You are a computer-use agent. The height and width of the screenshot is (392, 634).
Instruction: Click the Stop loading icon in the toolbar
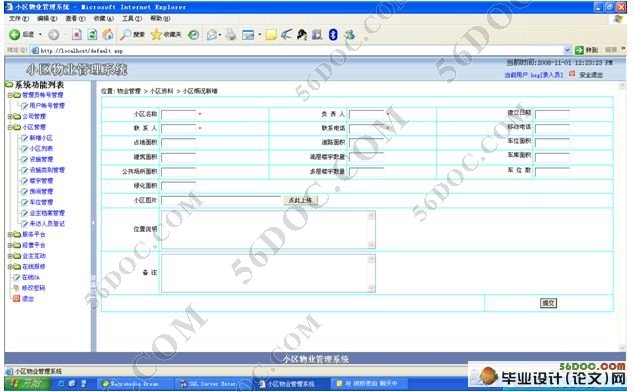click(76, 35)
